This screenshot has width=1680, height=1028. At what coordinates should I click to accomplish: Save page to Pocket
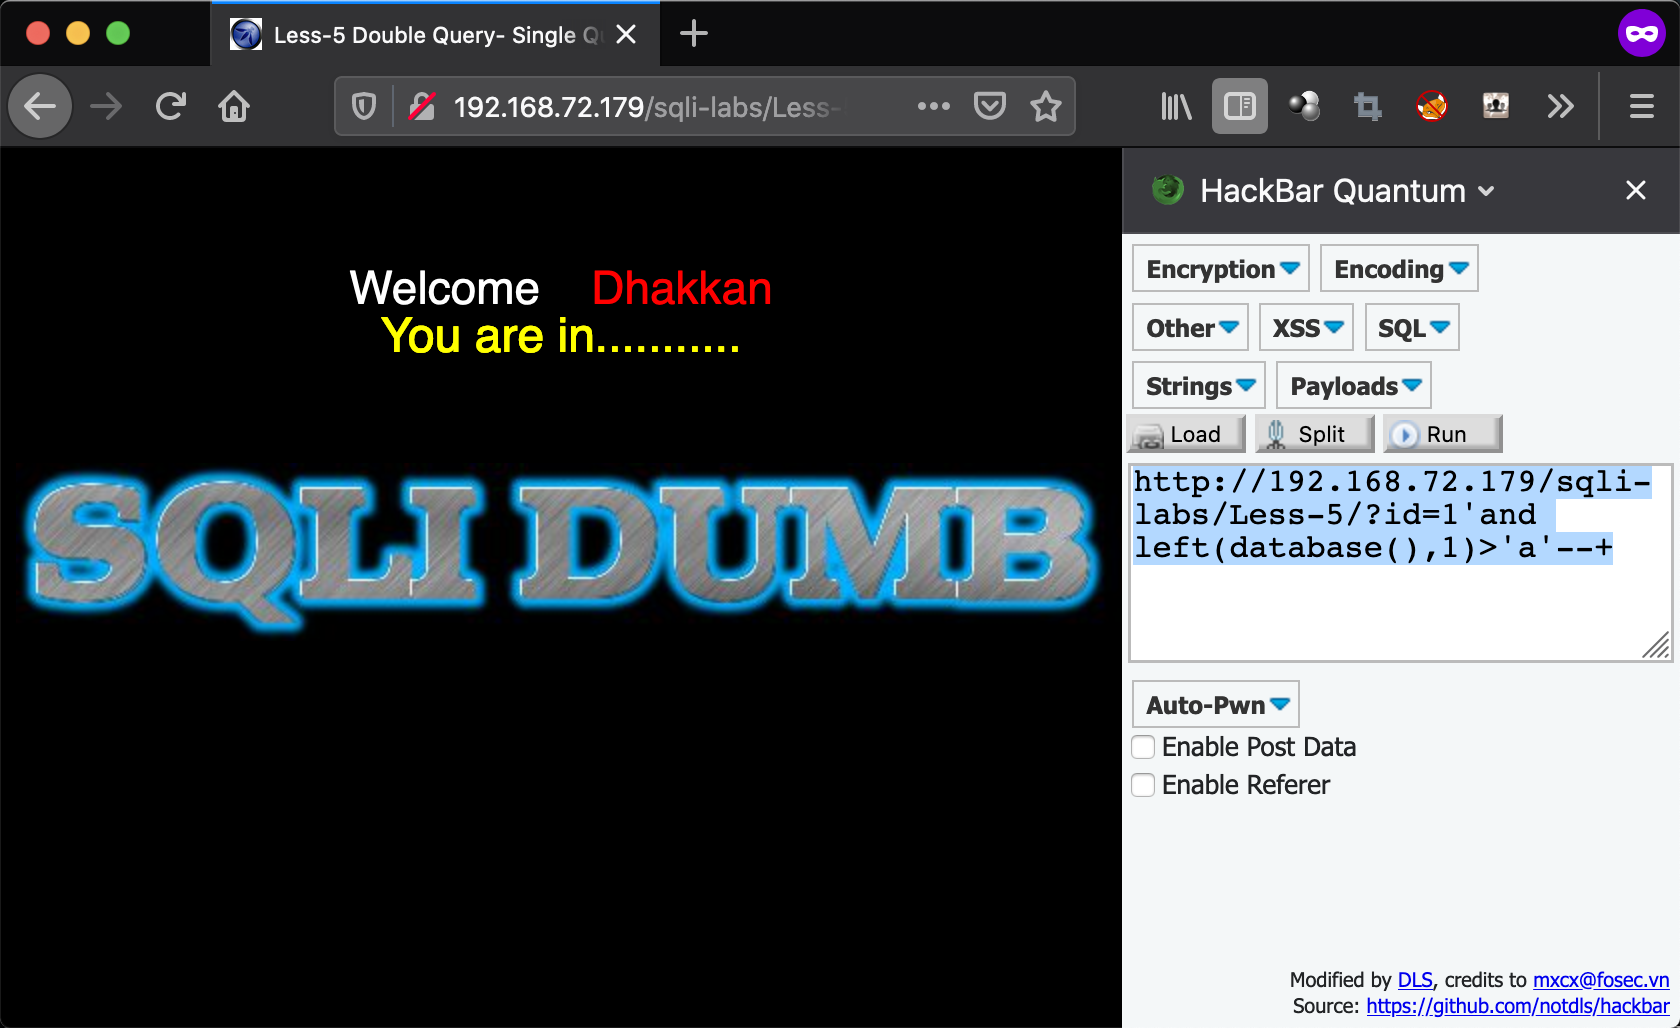pyautogui.click(x=989, y=106)
